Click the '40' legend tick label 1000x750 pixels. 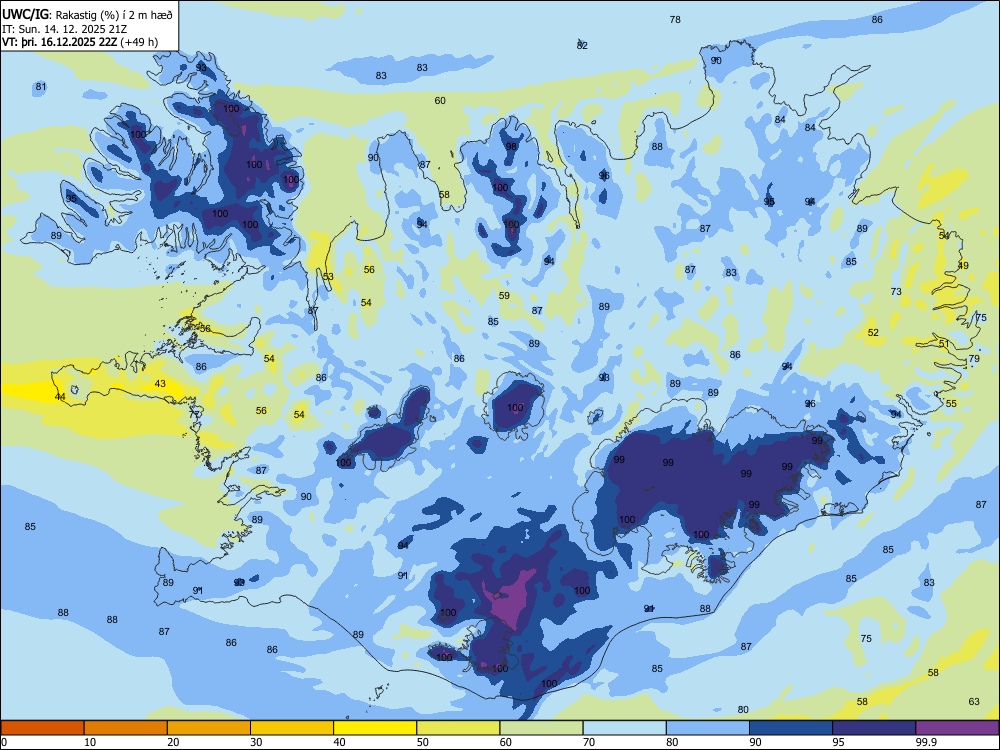point(339,742)
